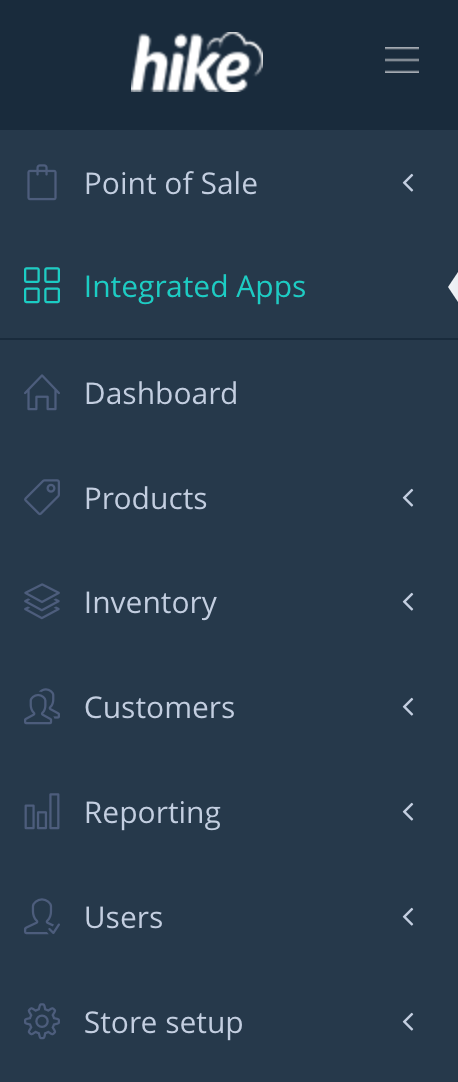Image resolution: width=458 pixels, height=1082 pixels.
Task: Click the Dashboard house icon
Action: [42, 393]
